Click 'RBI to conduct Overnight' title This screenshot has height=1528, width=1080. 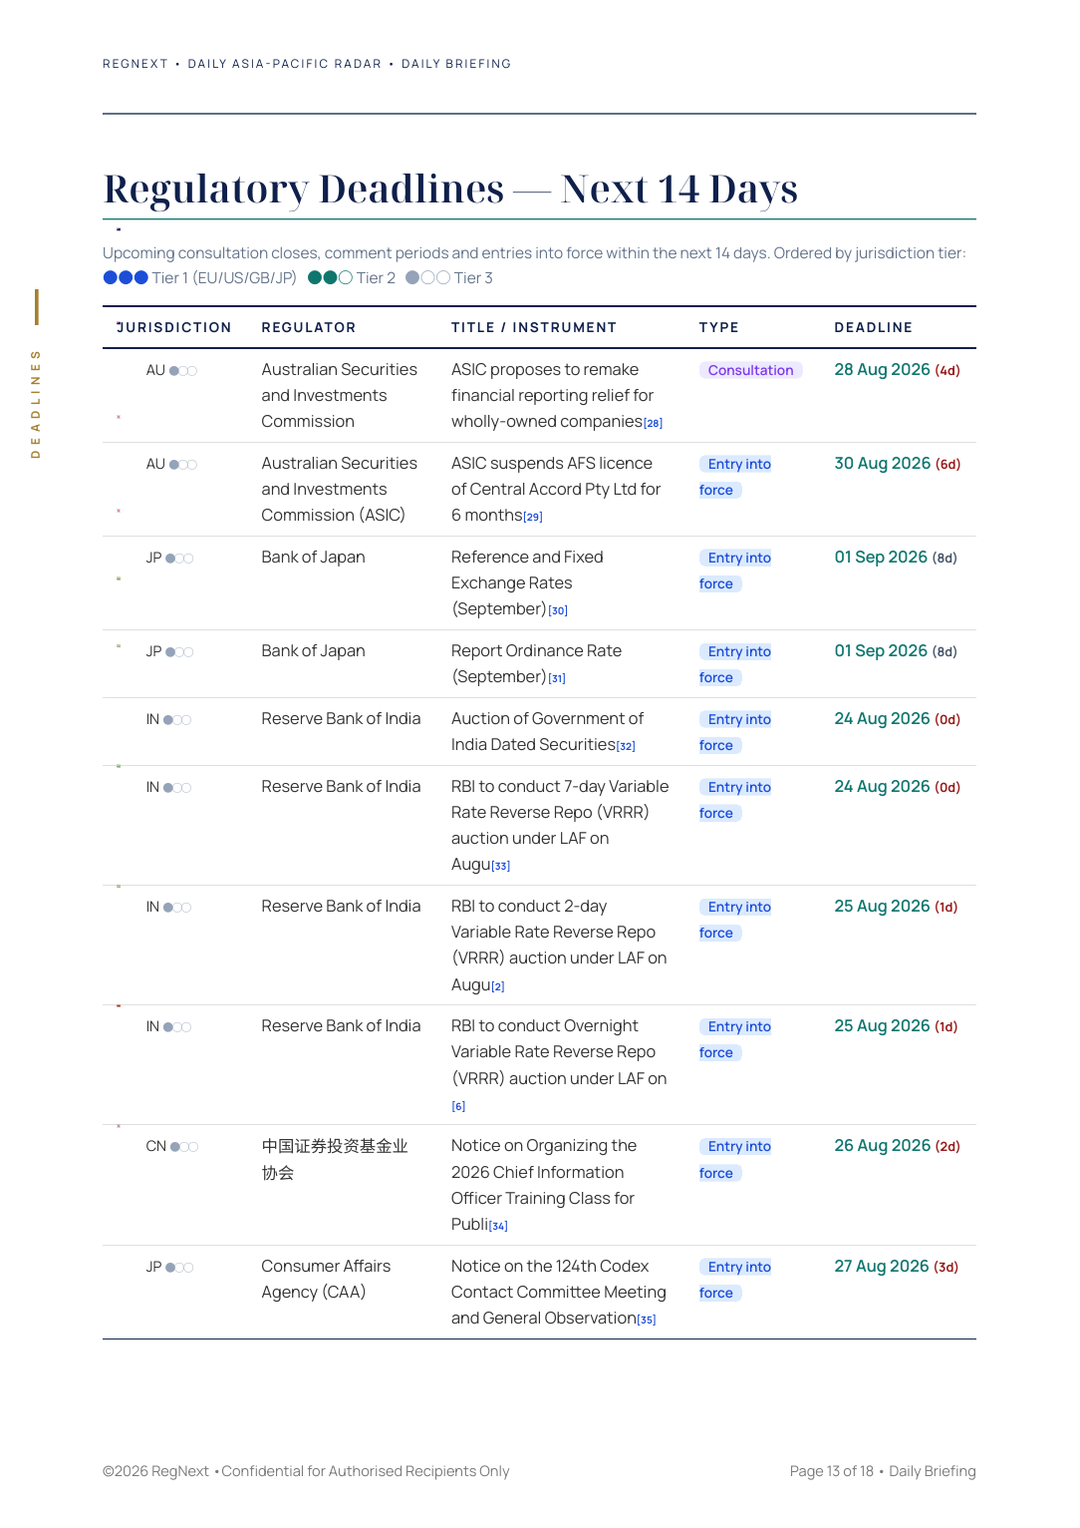[x=559, y=1065]
